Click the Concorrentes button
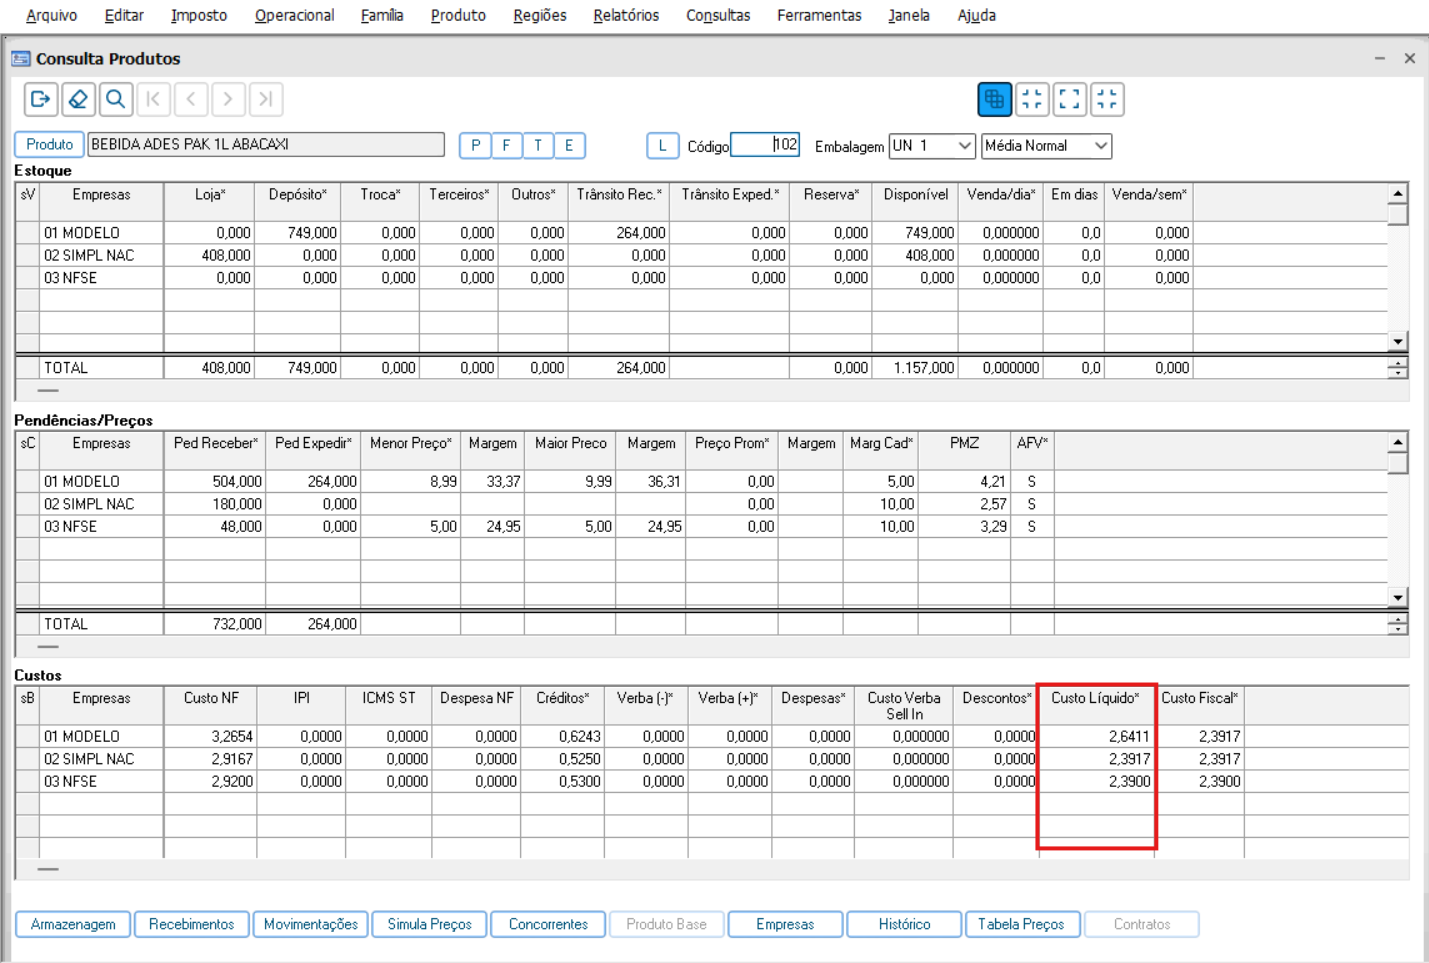This screenshot has width=1429, height=963. [x=548, y=924]
